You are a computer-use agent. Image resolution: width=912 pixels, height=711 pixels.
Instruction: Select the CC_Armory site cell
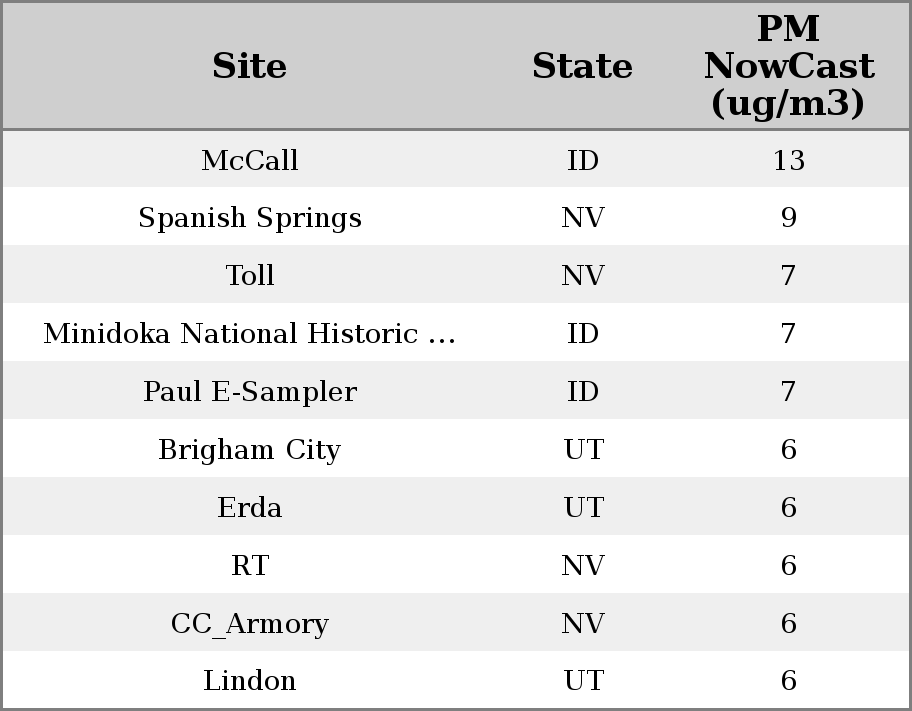[x=250, y=624]
